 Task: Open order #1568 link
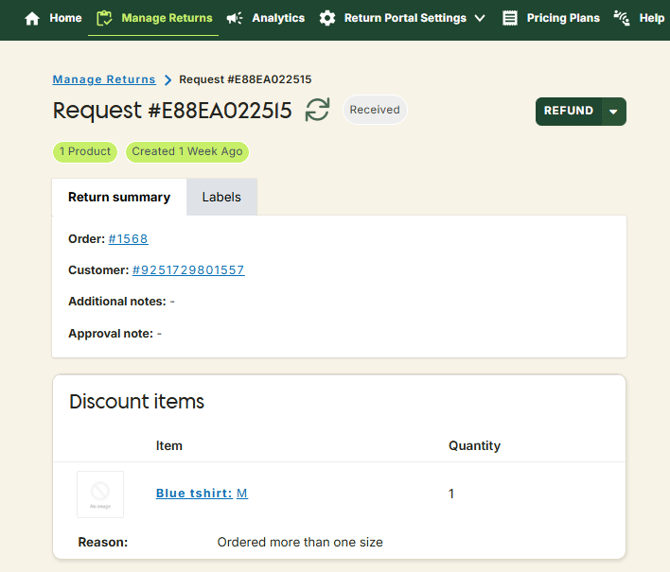click(x=128, y=239)
